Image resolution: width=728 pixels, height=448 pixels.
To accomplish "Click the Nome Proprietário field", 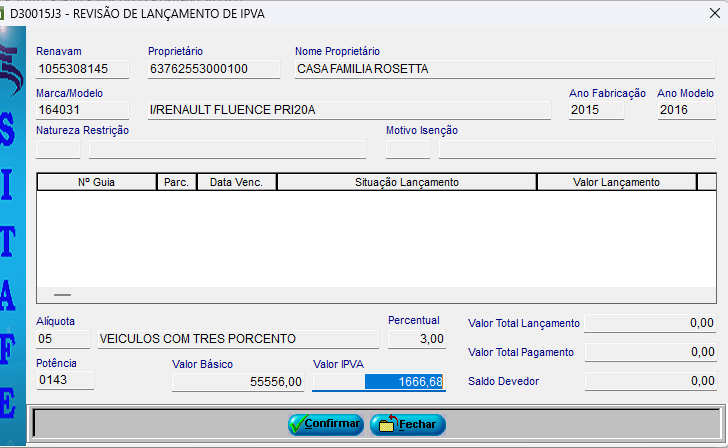I will tap(504, 69).
